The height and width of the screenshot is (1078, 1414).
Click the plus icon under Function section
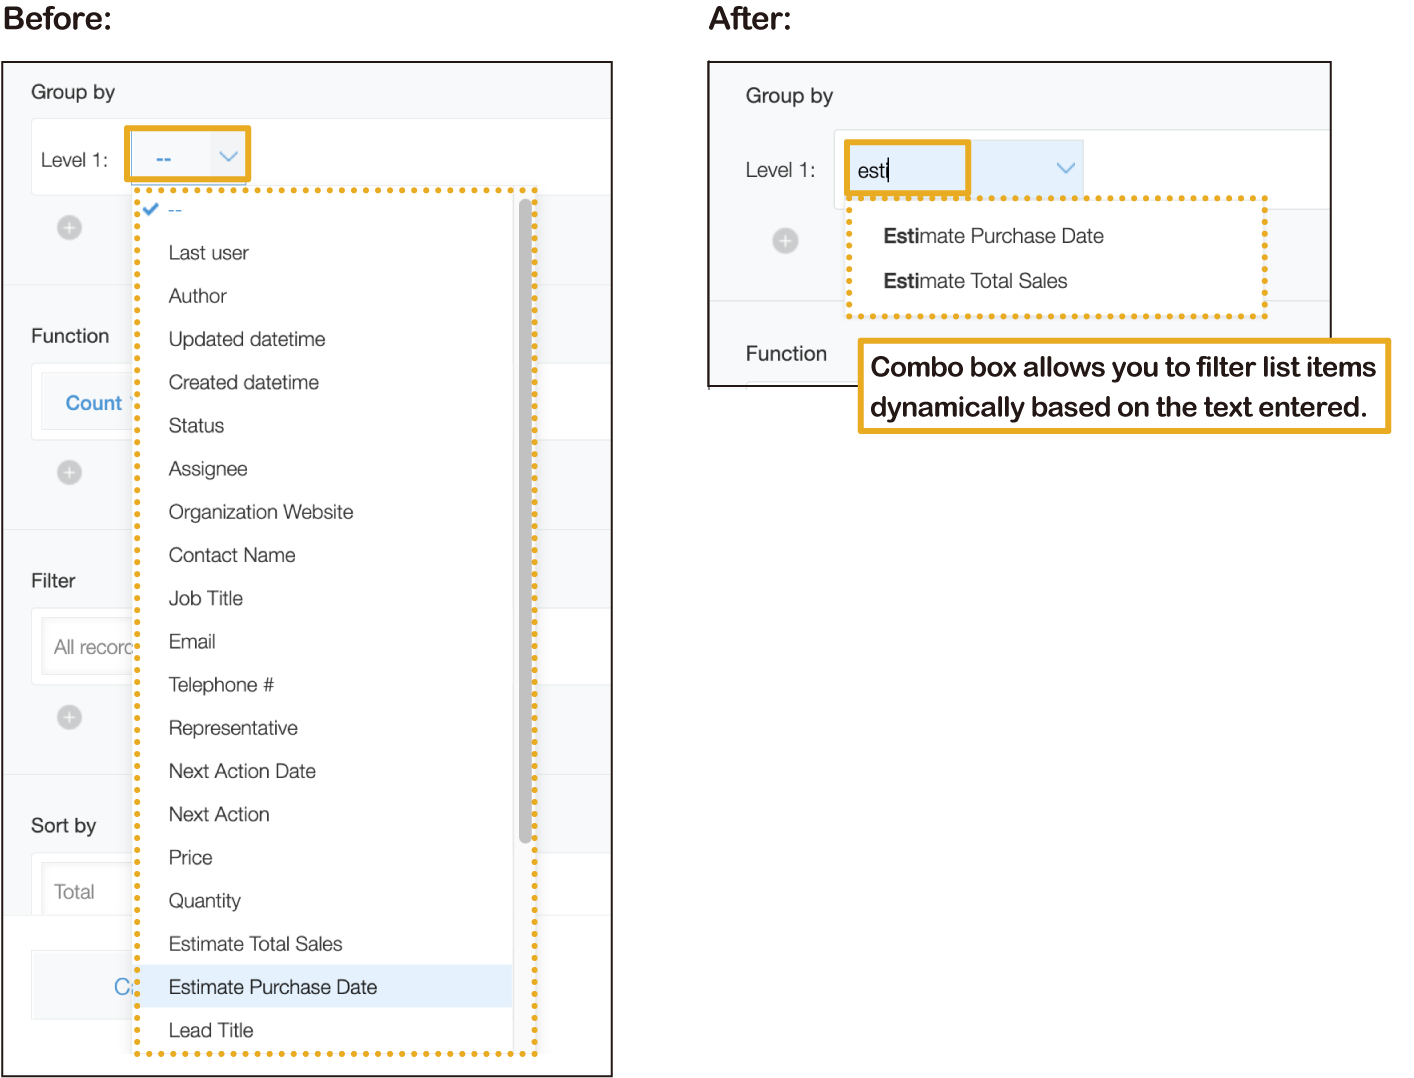[69, 472]
